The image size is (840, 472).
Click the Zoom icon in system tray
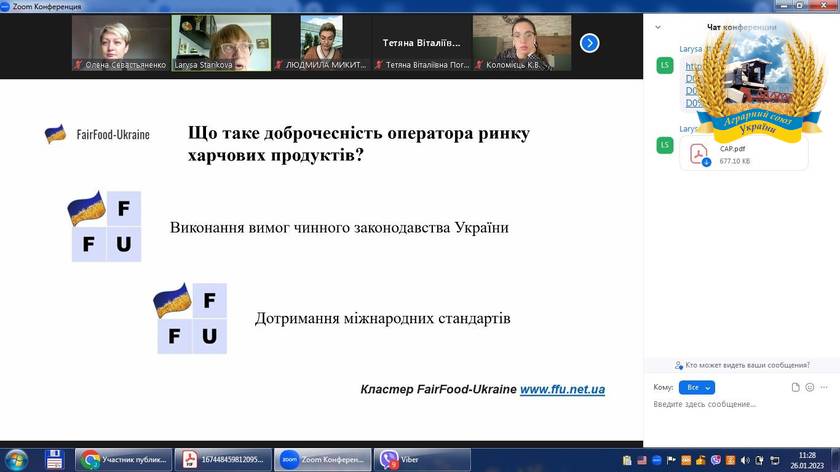(x=657, y=460)
